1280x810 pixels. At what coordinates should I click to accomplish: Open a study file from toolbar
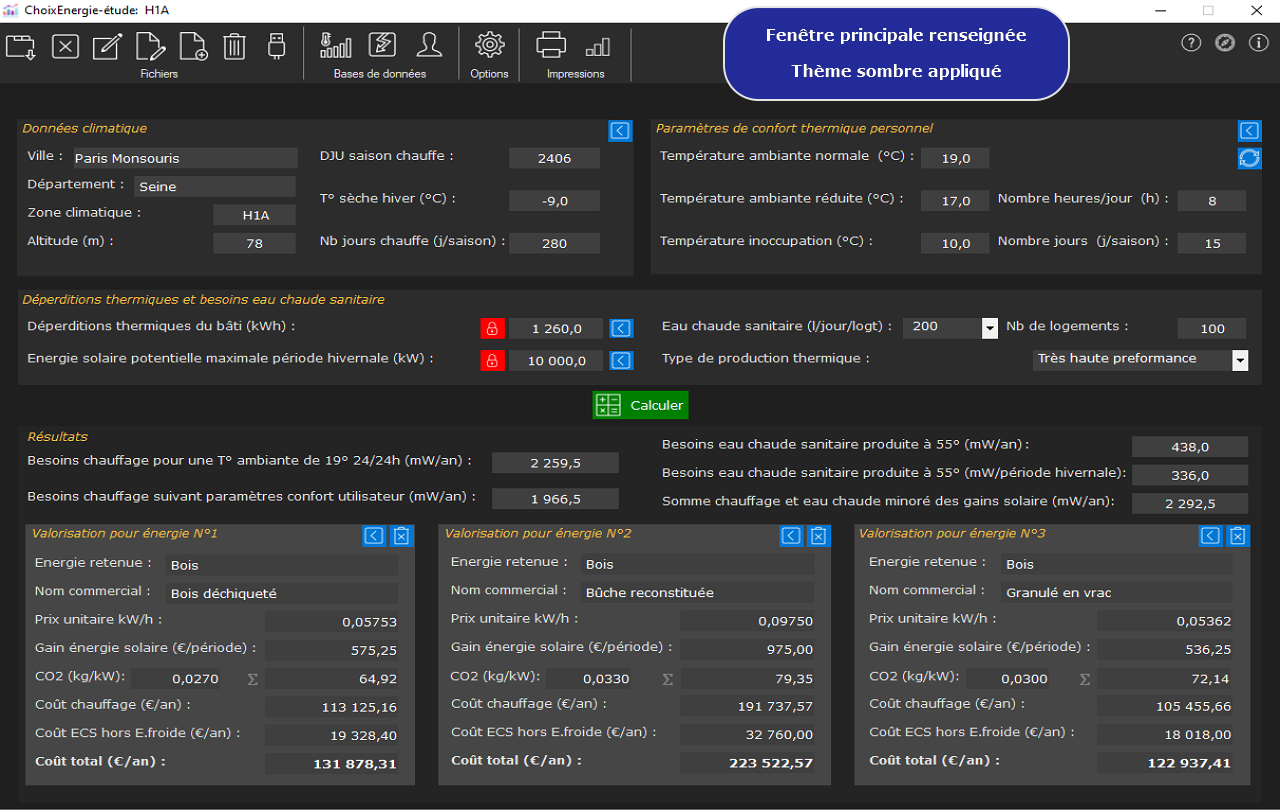tap(21, 47)
